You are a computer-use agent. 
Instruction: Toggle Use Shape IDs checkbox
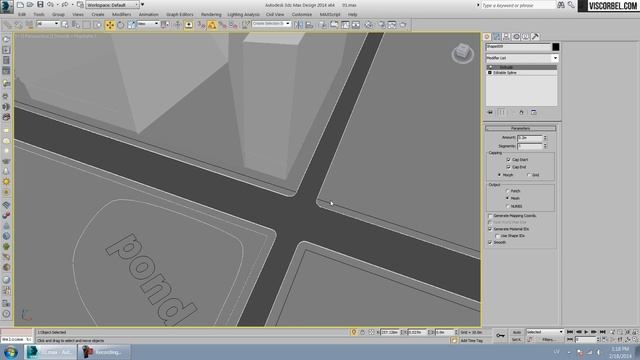click(498, 236)
